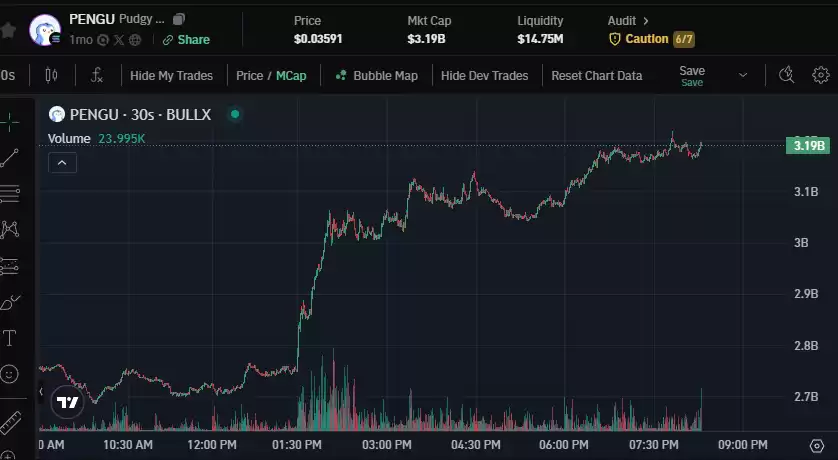Image resolution: width=838 pixels, height=460 pixels.
Task: Click the green live status dot
Action: pos(235,114)
